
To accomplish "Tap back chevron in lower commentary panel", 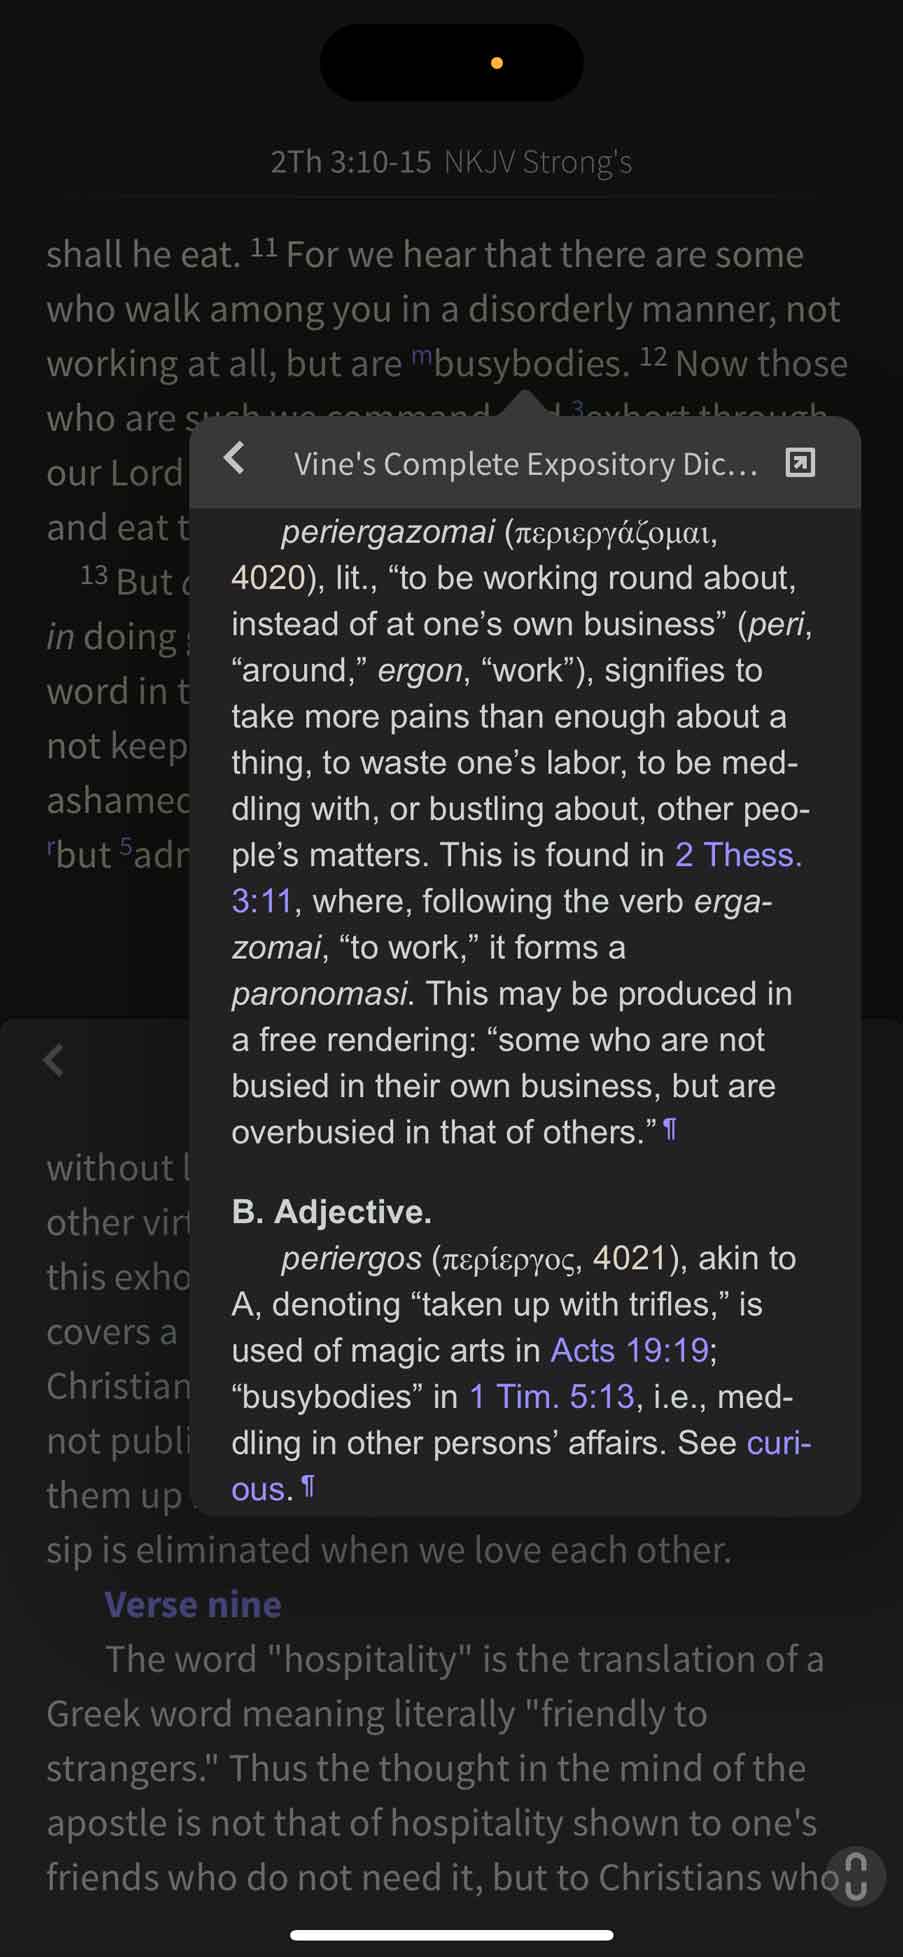I will tap(54, 1060).
